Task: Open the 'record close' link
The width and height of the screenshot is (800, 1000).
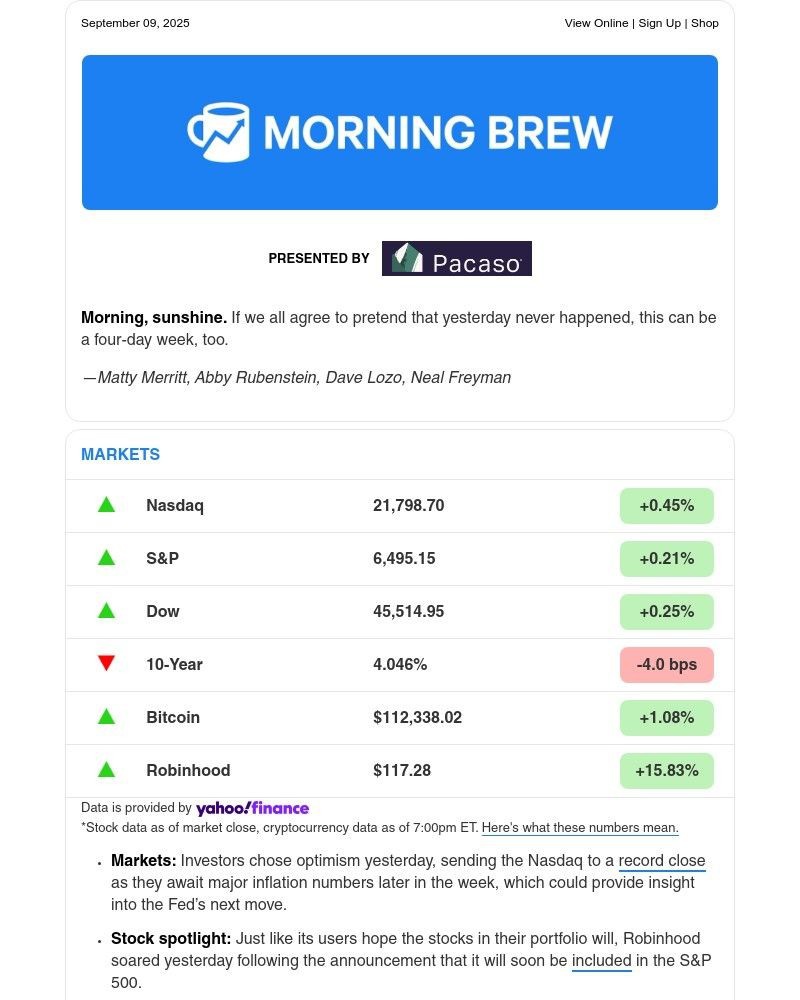Action: 662,861
